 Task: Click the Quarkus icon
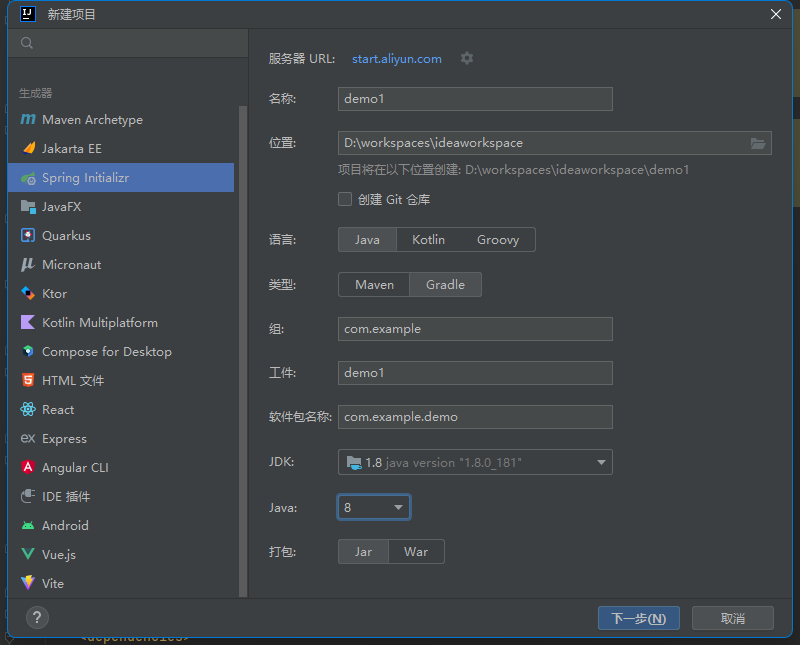(28, 235)
